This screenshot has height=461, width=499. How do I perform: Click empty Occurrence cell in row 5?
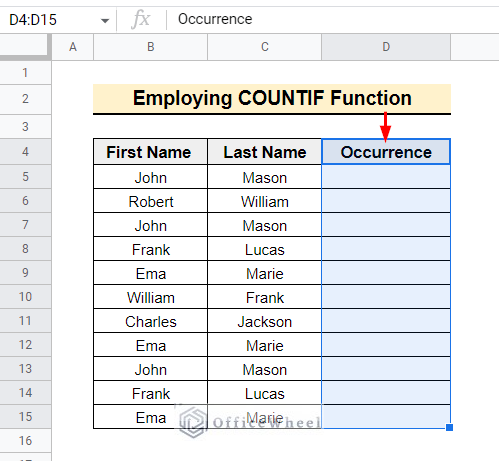(x=386, y=177)
